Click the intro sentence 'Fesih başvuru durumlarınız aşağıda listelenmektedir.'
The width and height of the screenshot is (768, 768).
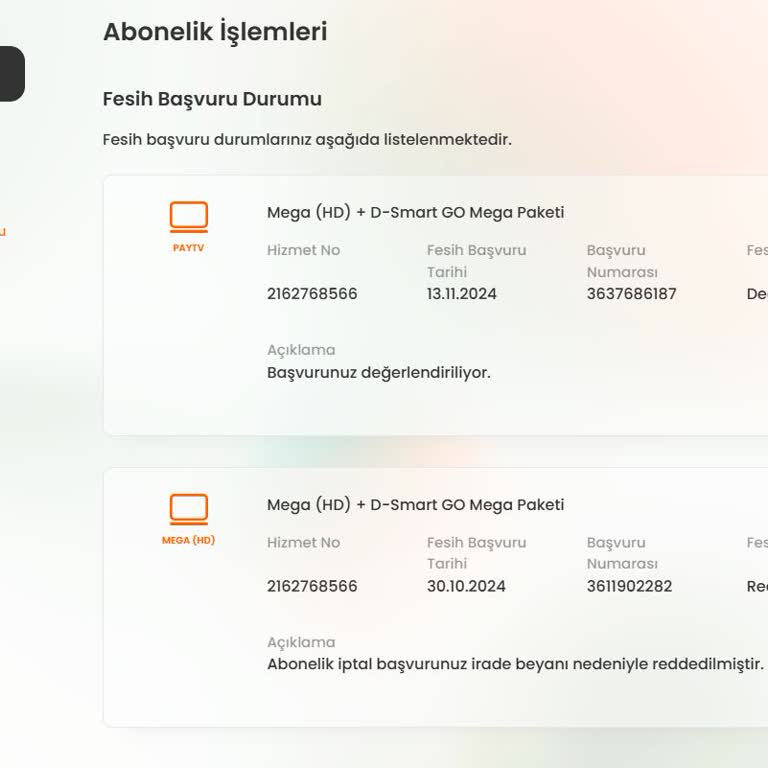pos(307,140)
